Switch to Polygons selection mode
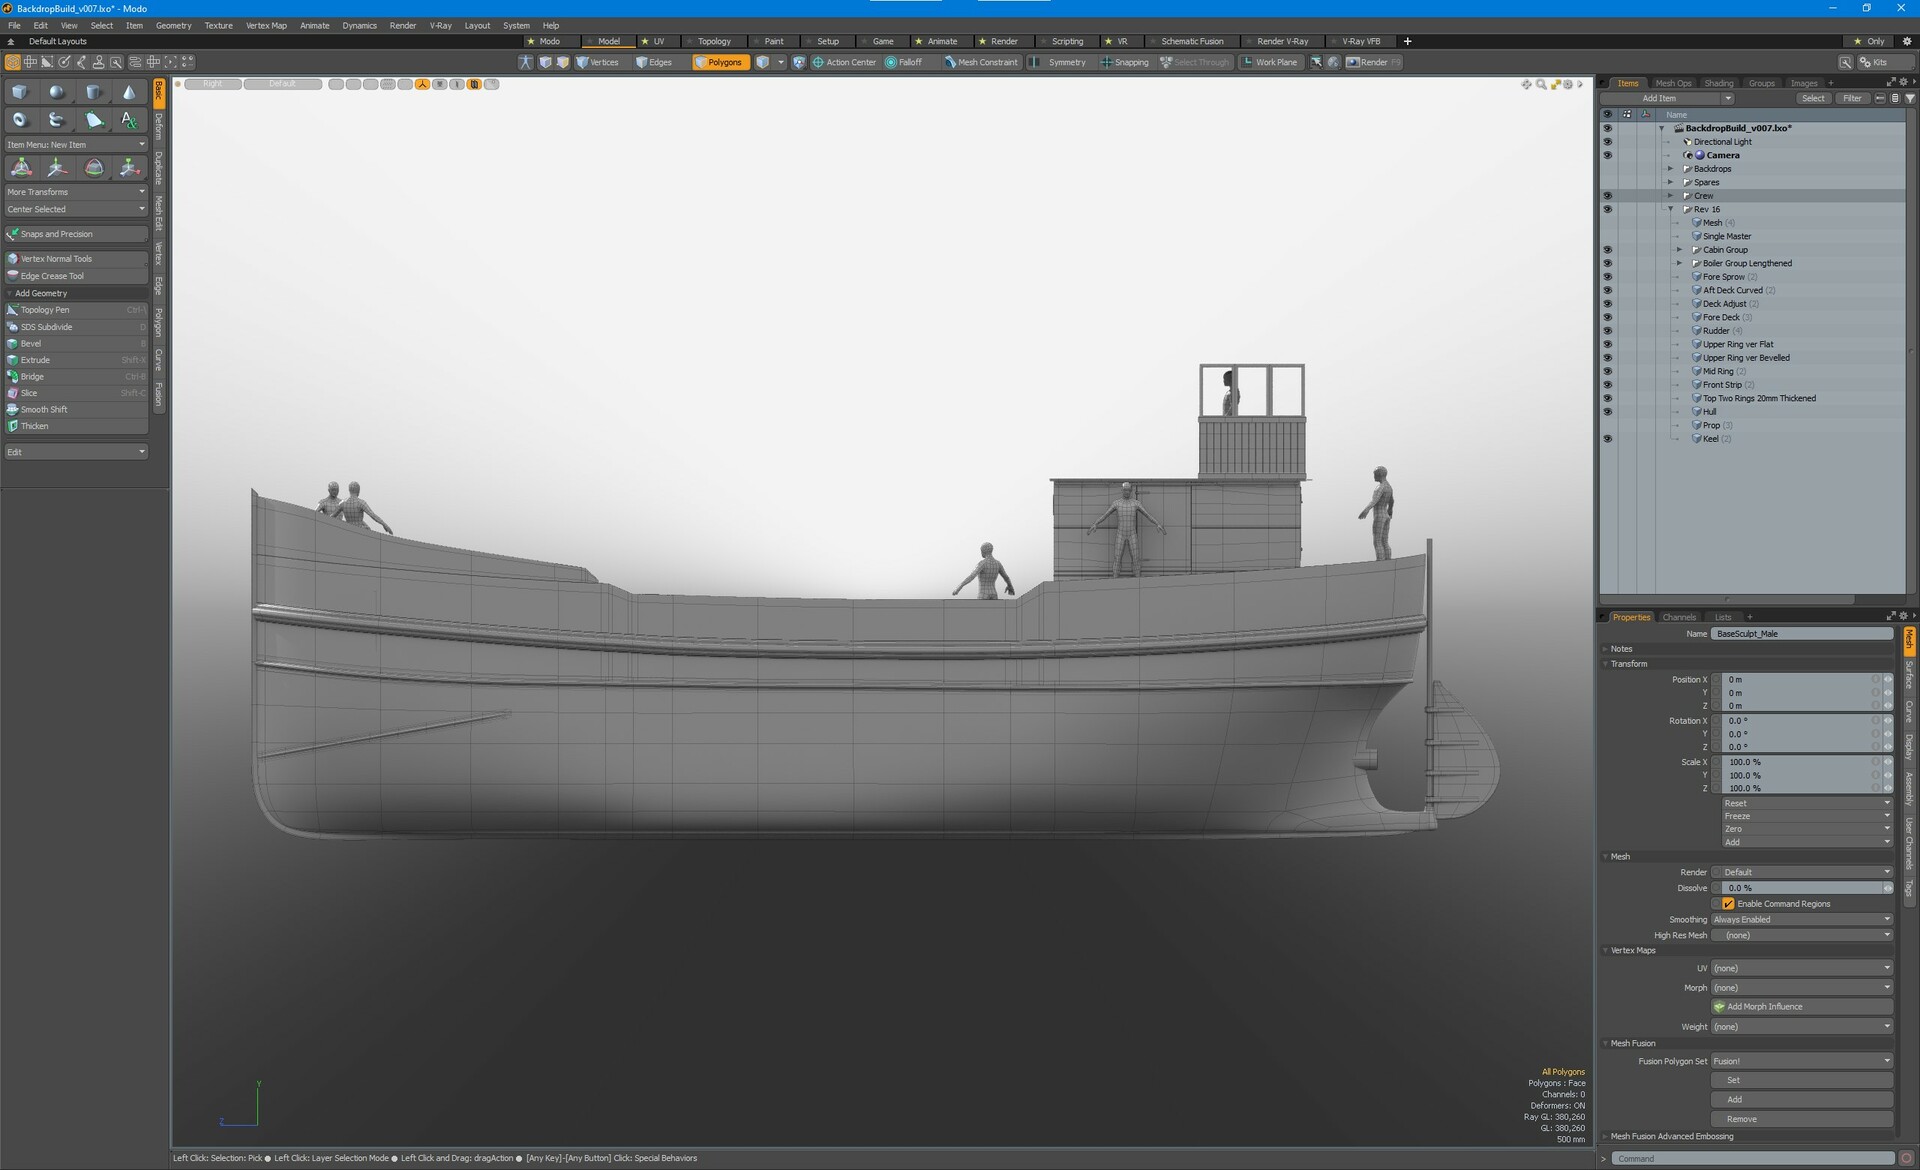The width and height of the screenshot is (1920, 1170). [x=720, y=62]
